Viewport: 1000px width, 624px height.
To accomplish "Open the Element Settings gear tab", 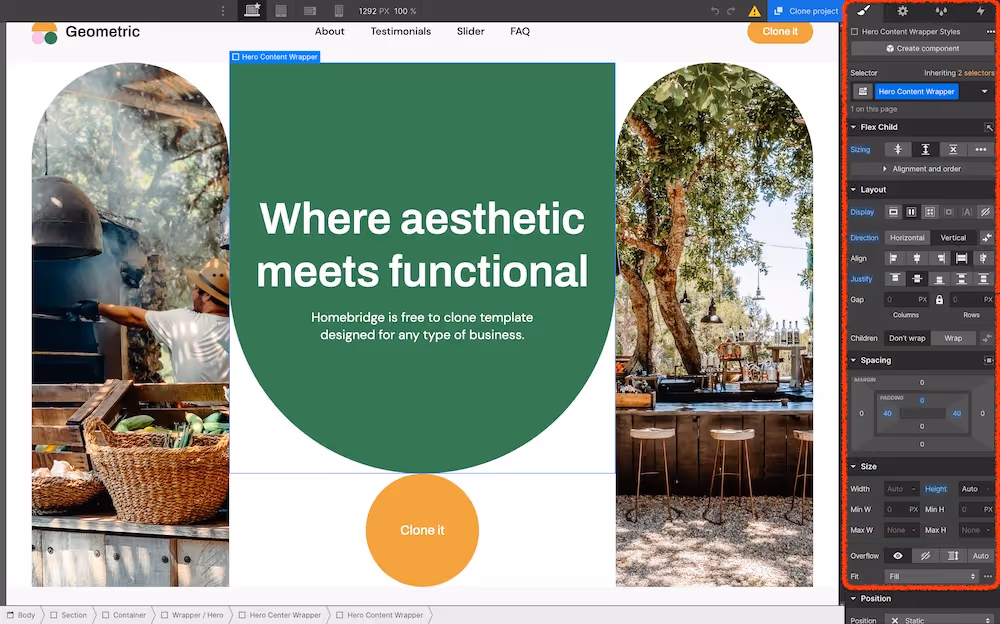I will click(x=902, y=11).
